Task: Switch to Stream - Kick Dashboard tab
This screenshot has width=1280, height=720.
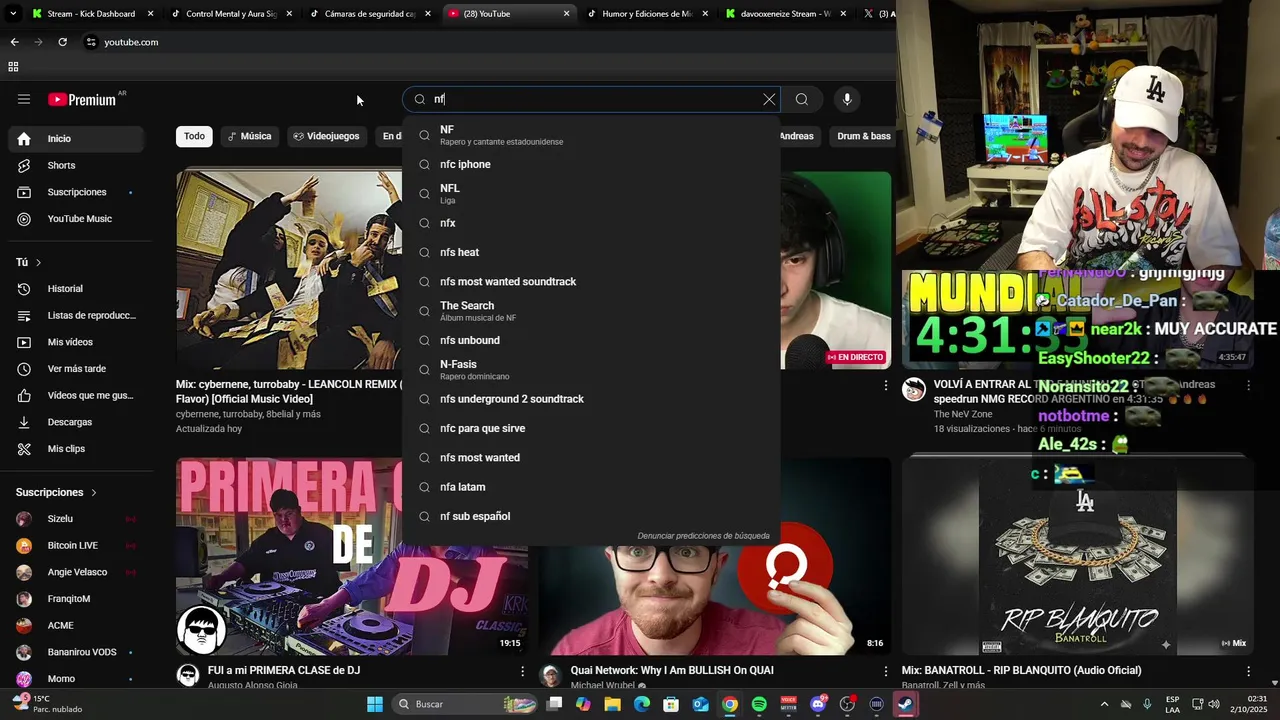Action: click(91, 14)
